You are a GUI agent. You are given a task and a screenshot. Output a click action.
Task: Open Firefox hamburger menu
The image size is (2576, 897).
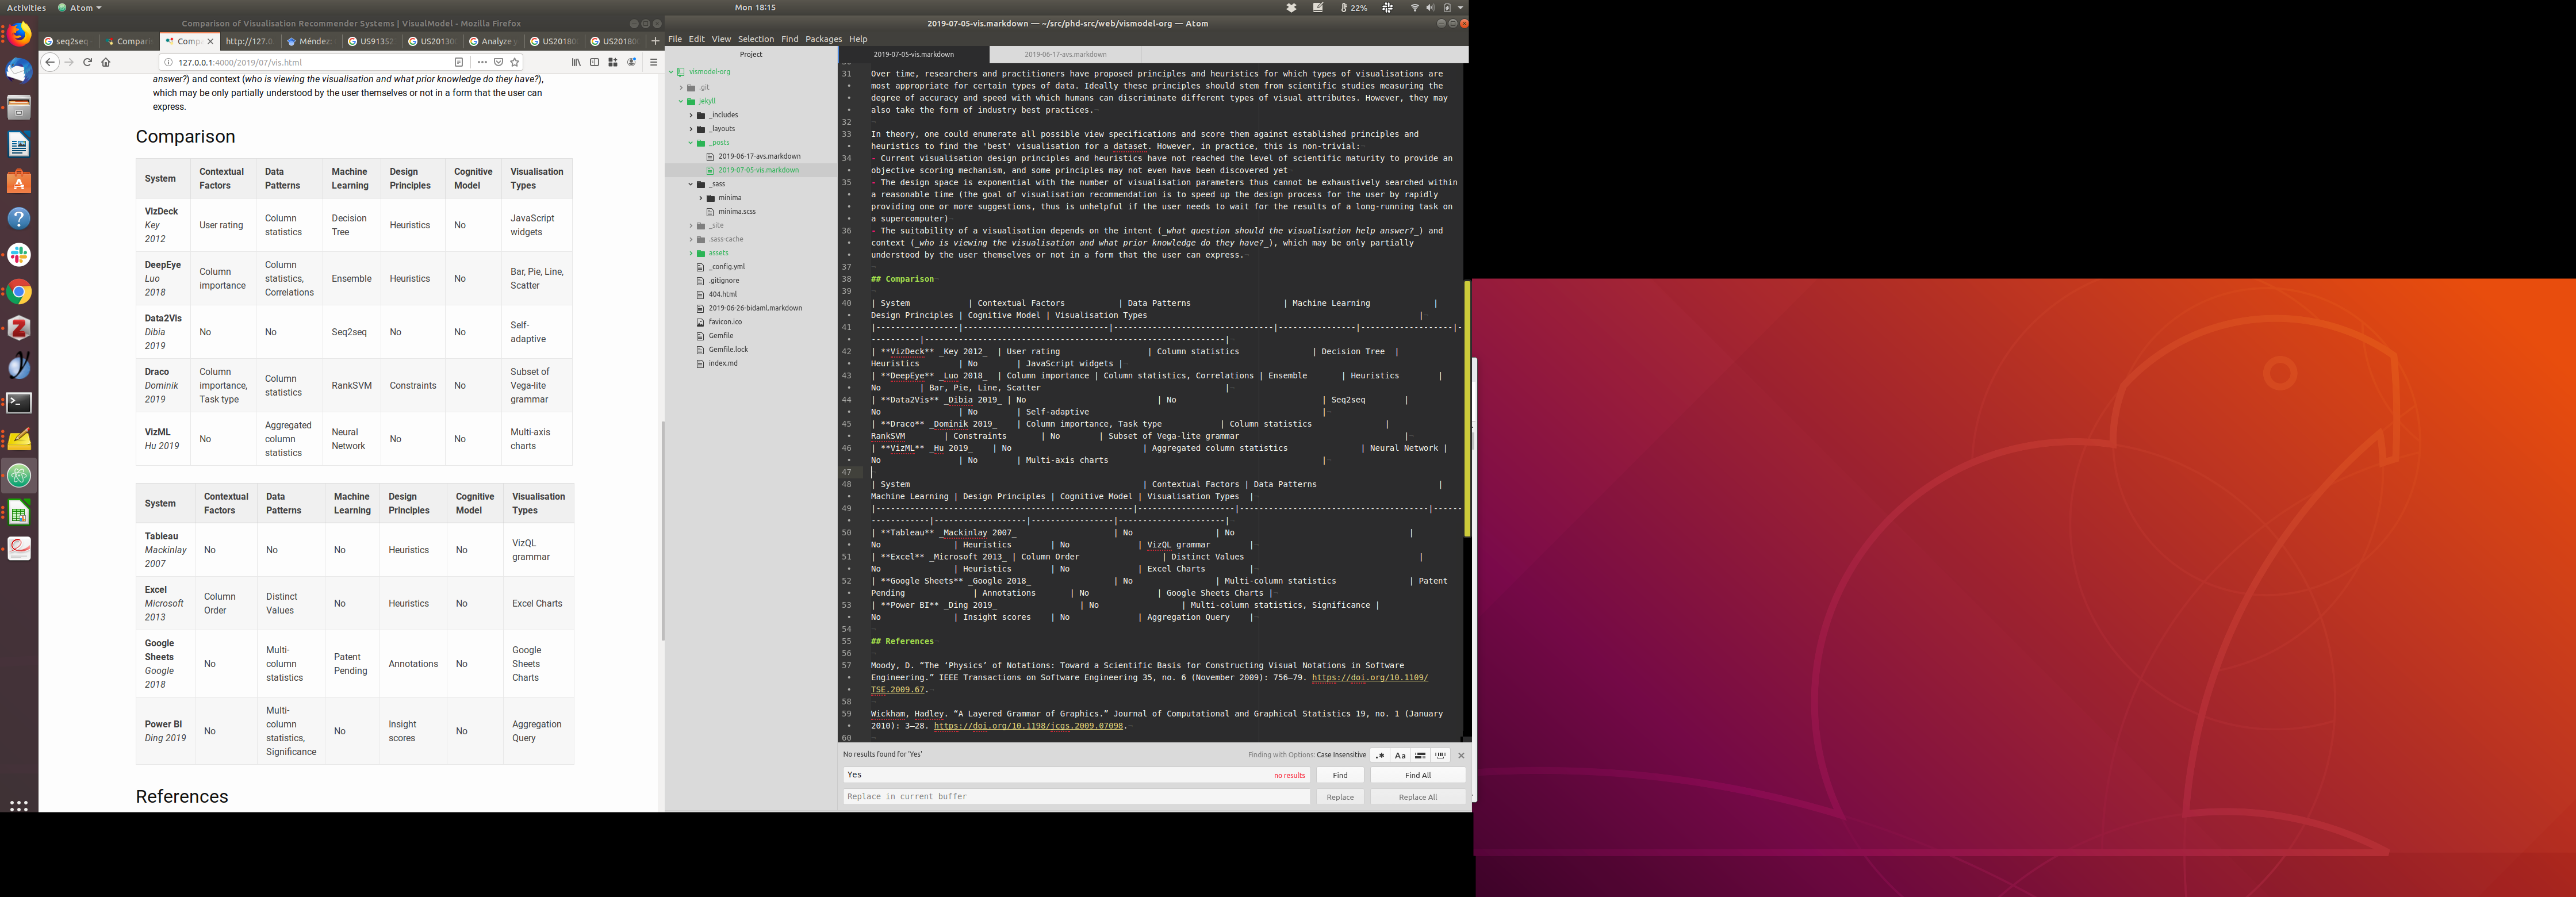(x=653, y=62)
